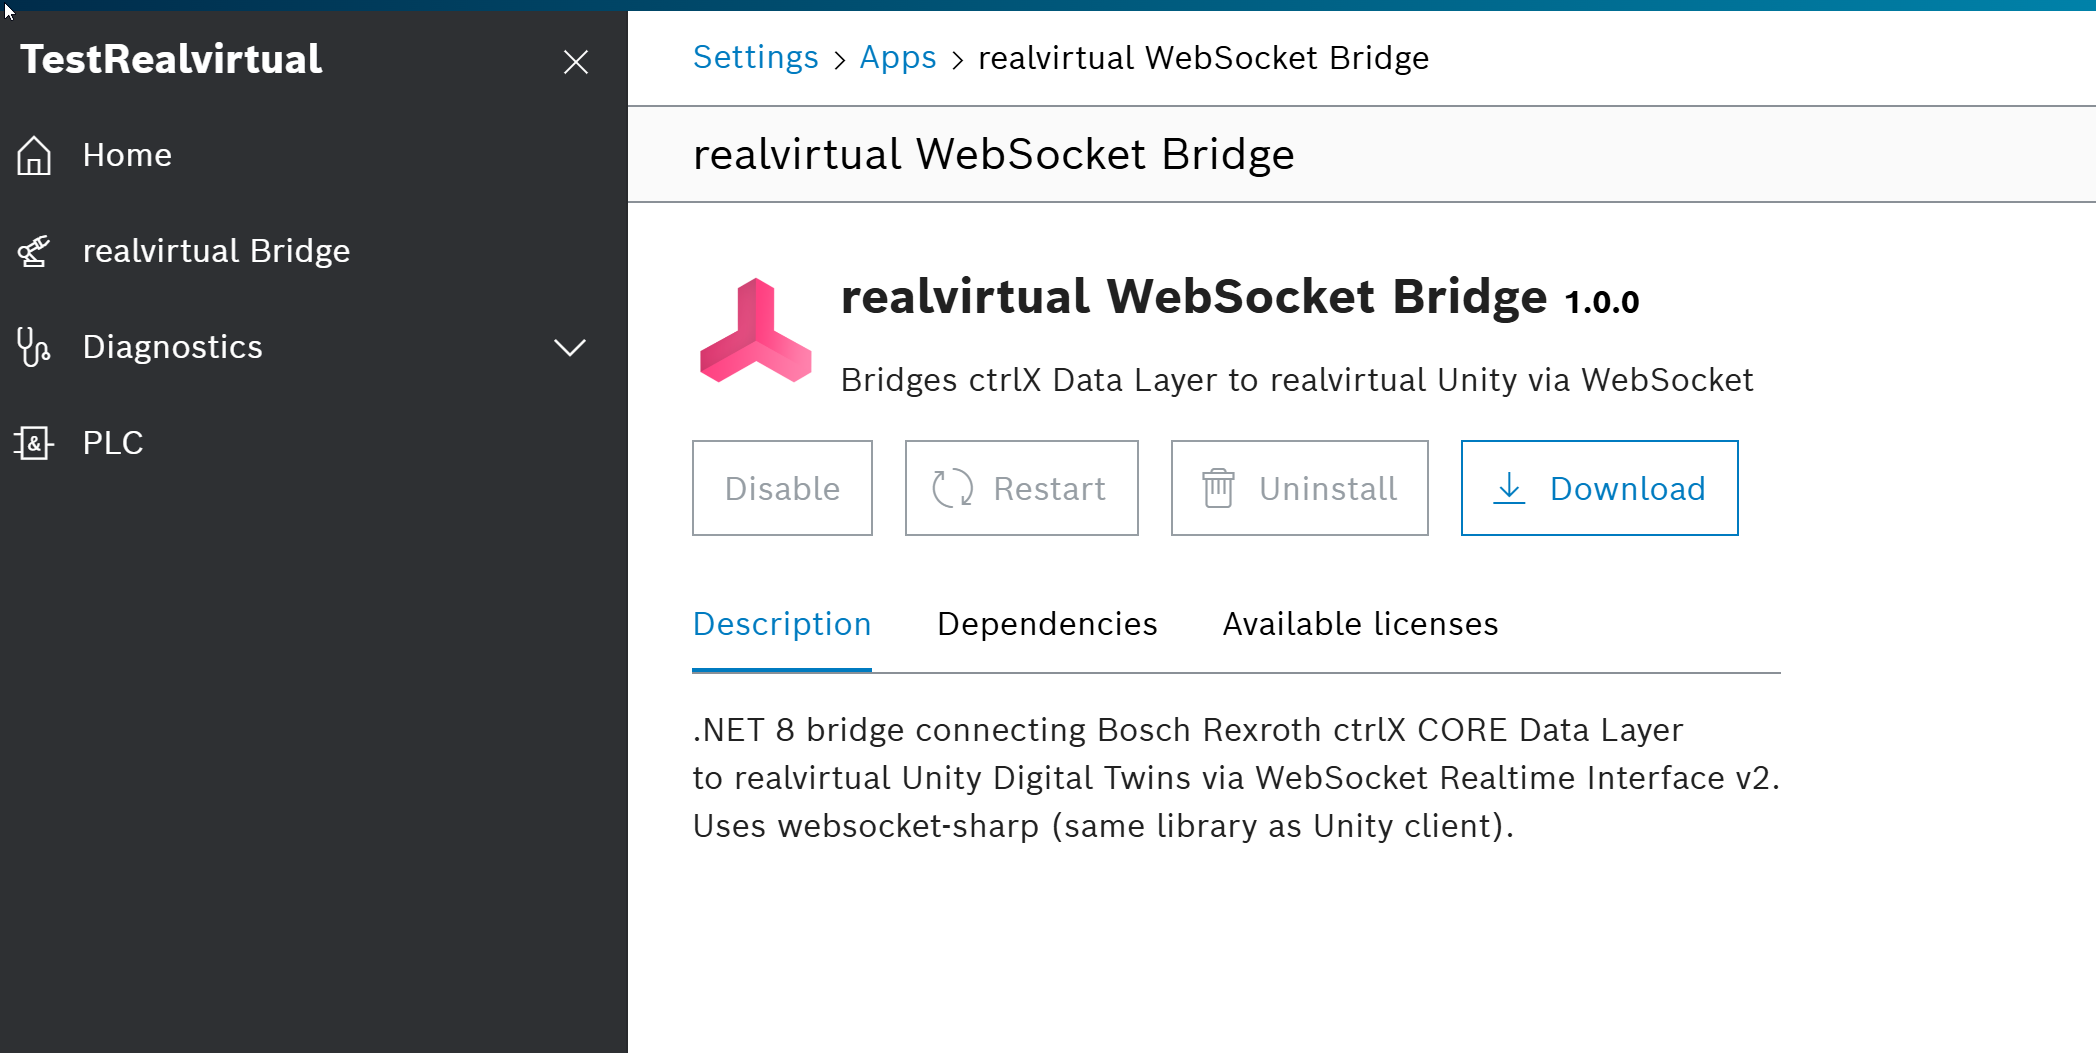Close the sidebar with the X icon

(x=576, y=62)
